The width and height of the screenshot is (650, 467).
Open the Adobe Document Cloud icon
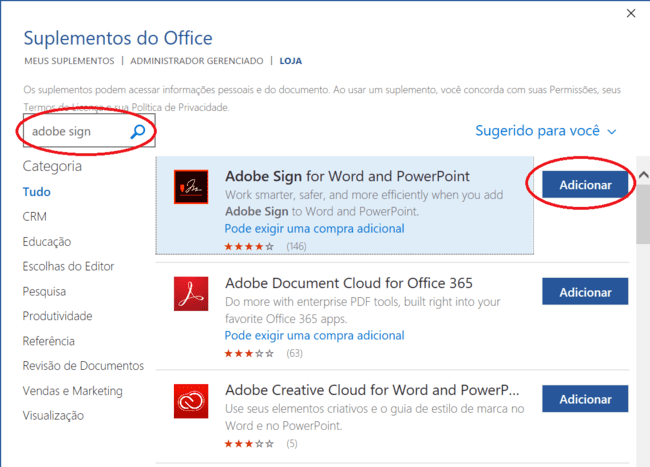tap(191, 294)
